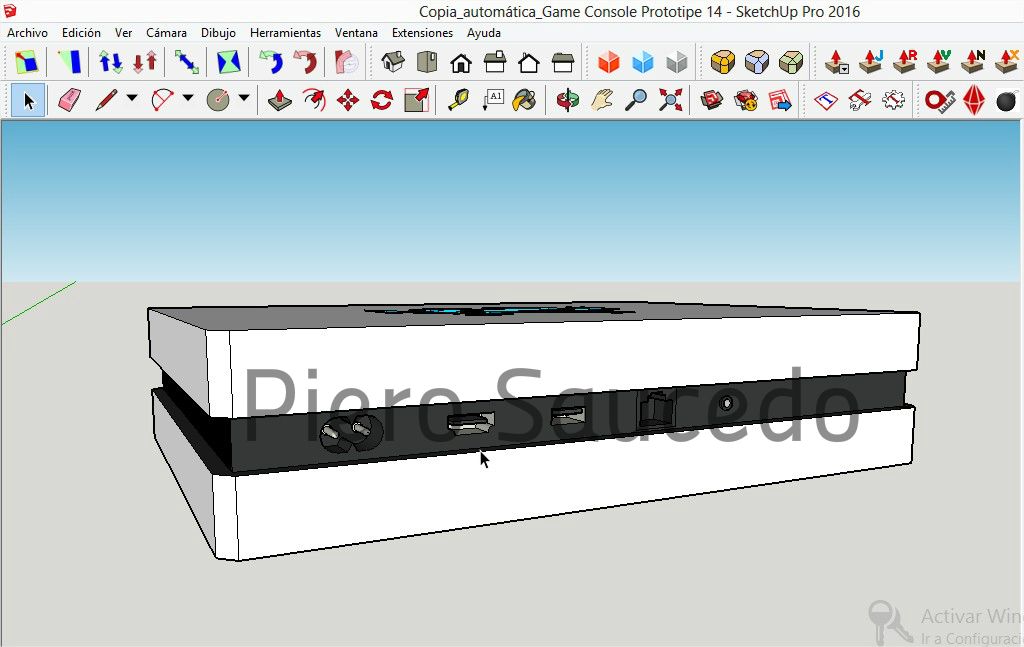Activate the Follow Me tool

pyautogui.click(x=314, y=100)
